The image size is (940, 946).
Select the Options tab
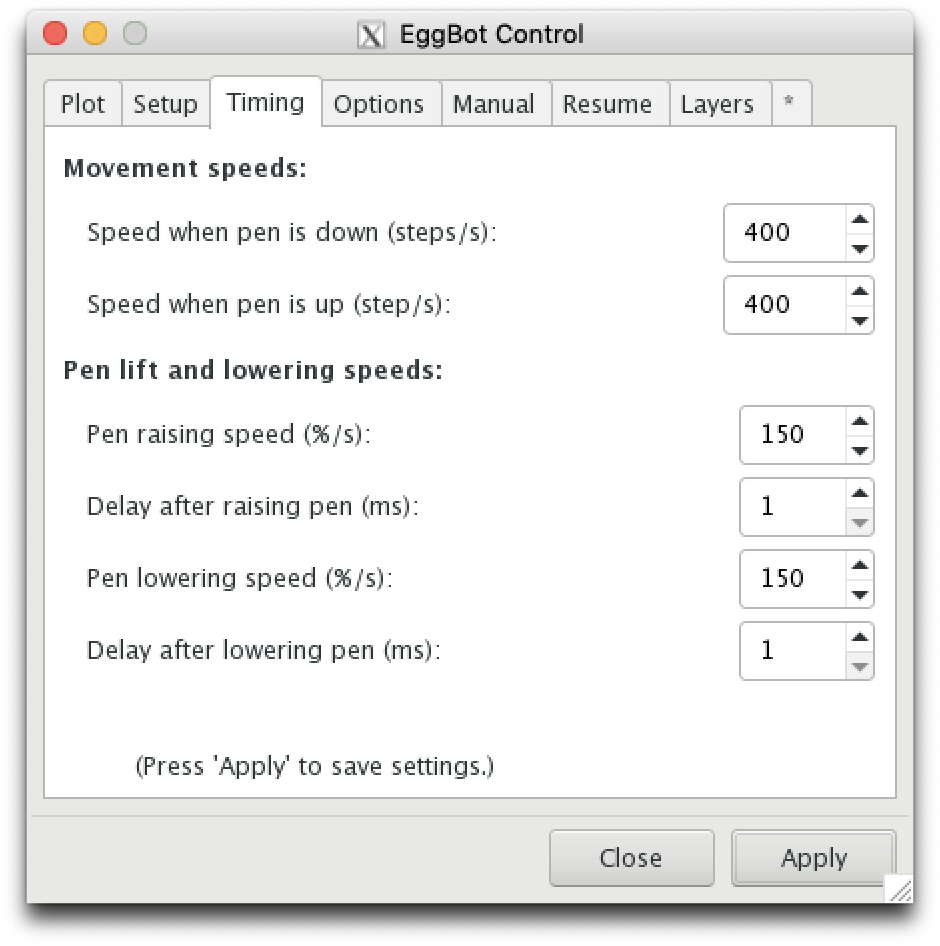tap(379, 104)
